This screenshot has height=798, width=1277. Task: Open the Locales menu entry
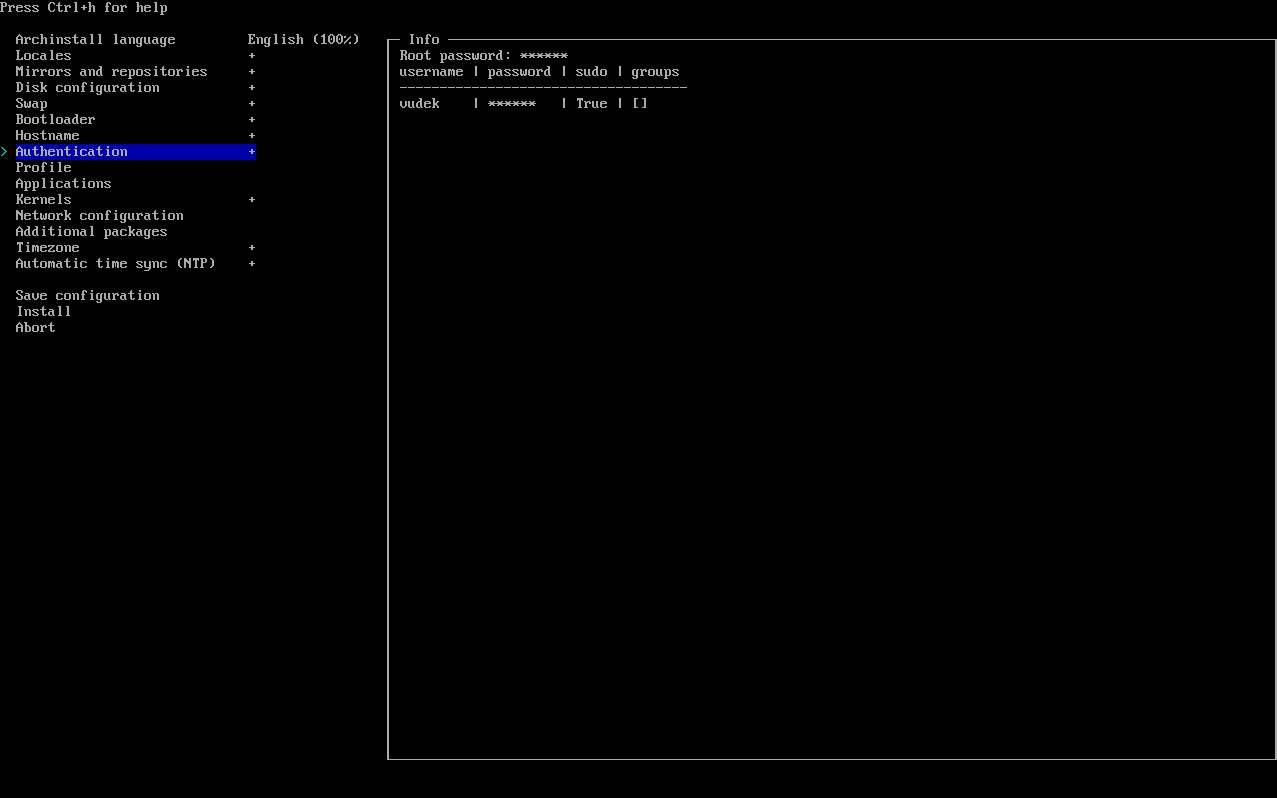(x=44, y=56)
